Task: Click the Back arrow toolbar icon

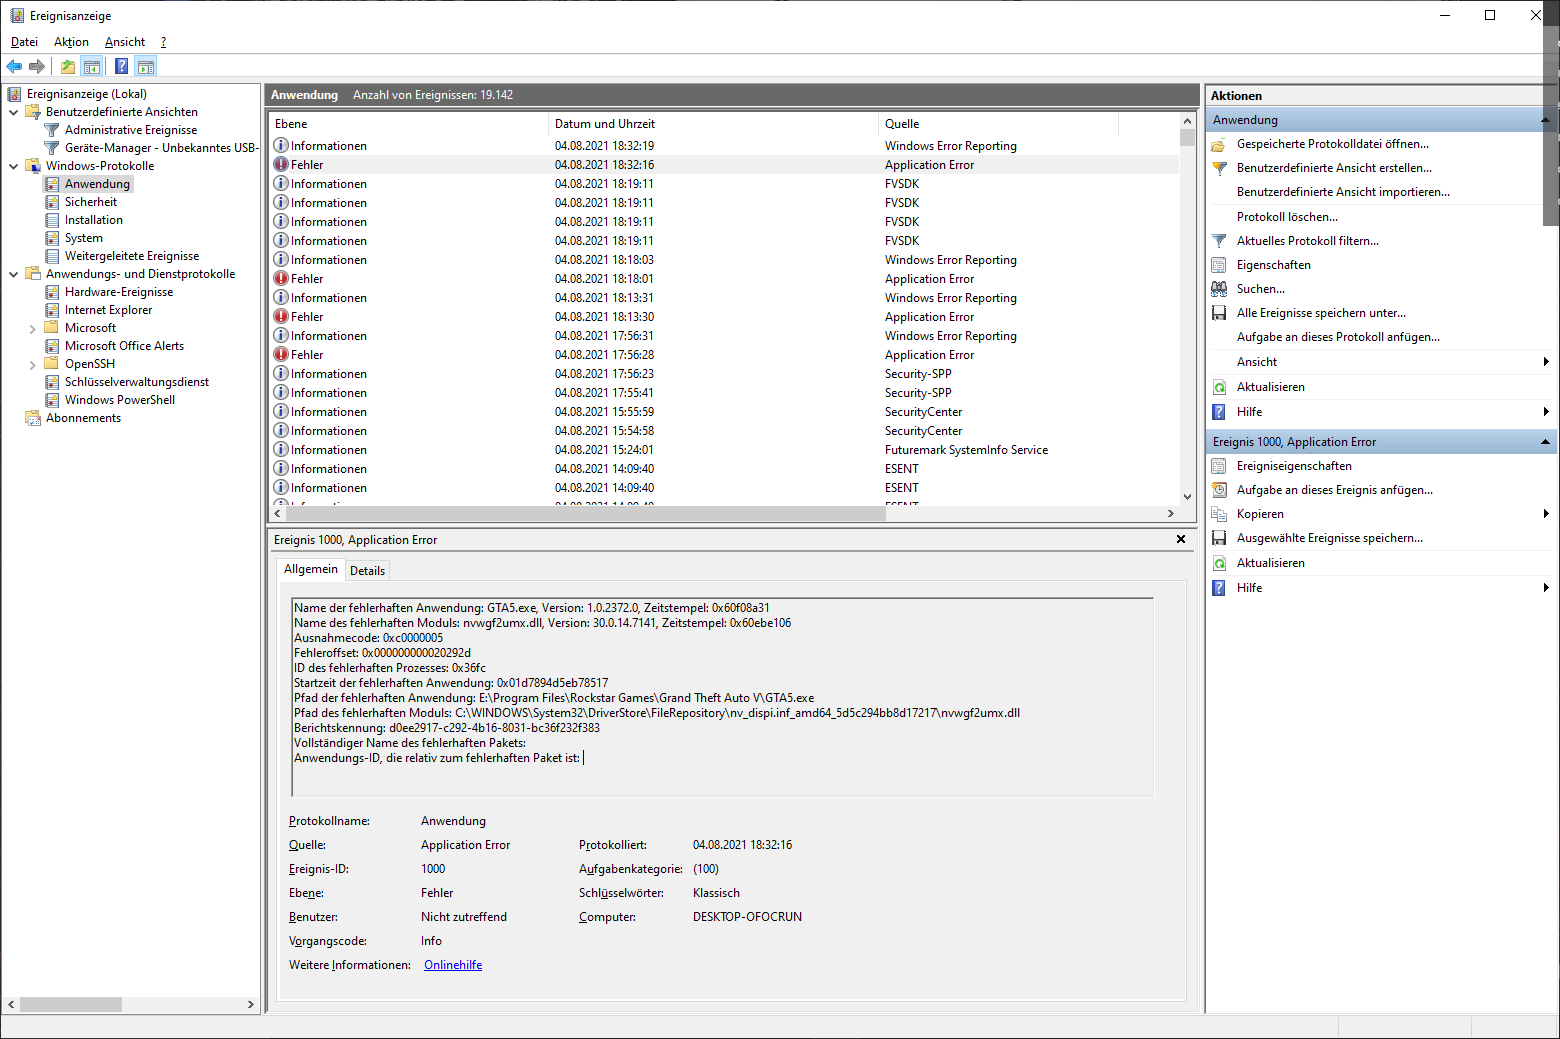Action: coord(14,67)
